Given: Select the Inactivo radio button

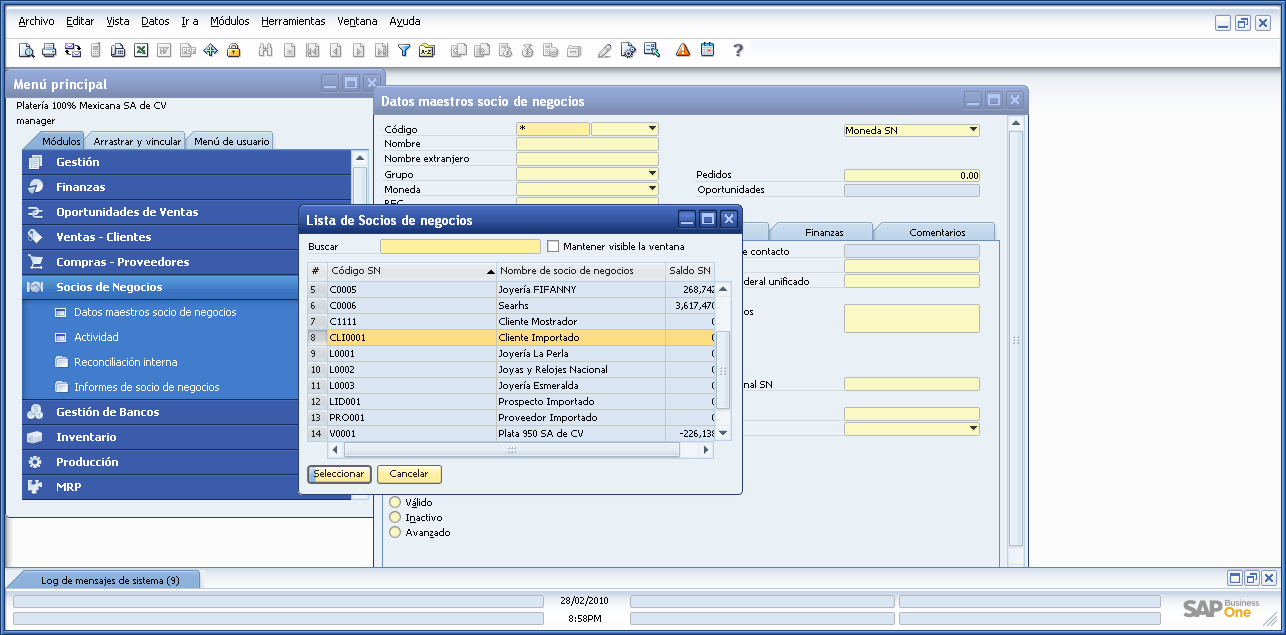Looking at the screenshot, I should (395, 517).
